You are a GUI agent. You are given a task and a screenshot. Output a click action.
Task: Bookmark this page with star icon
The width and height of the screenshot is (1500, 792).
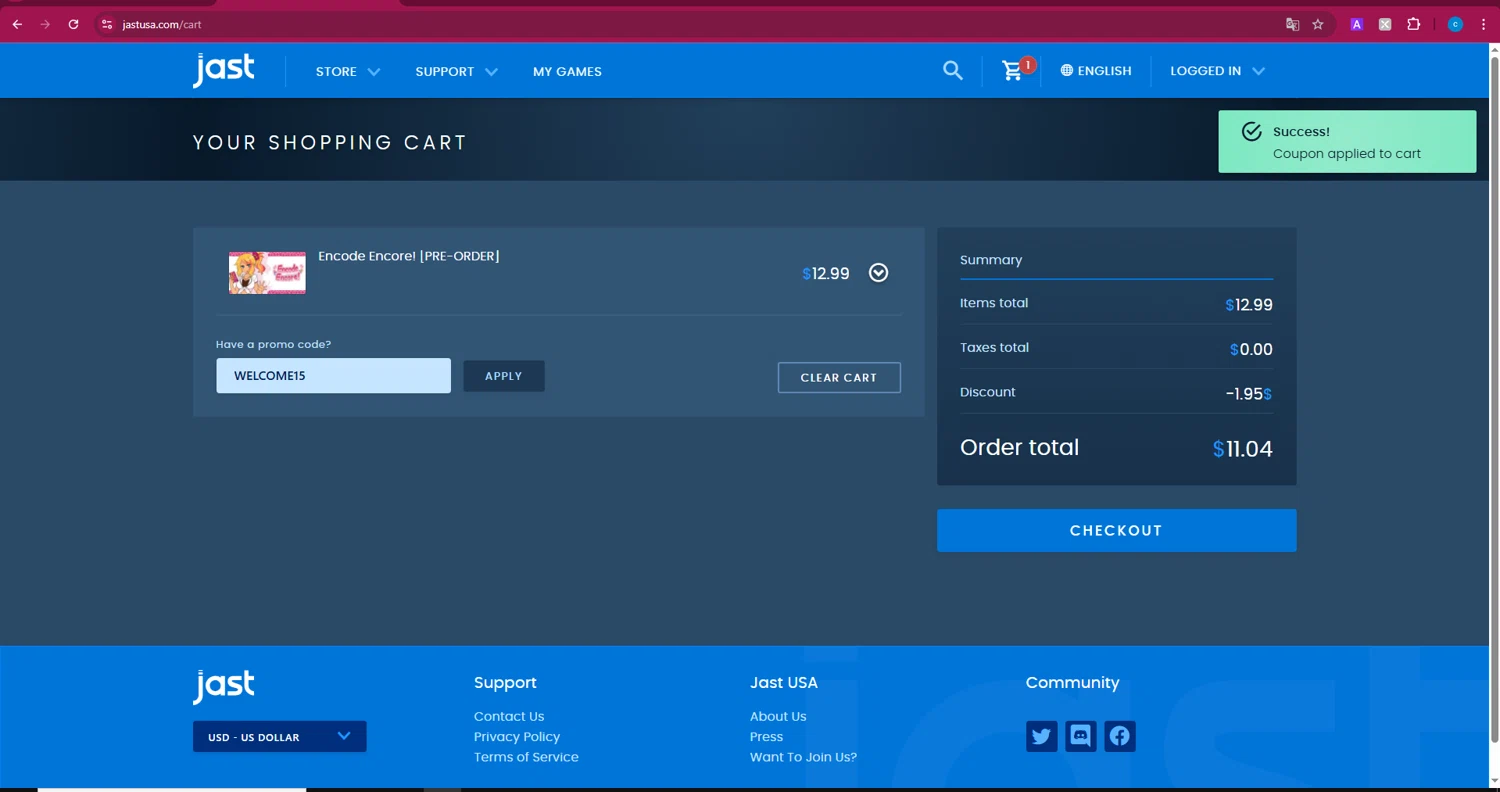coord(1318,24)
